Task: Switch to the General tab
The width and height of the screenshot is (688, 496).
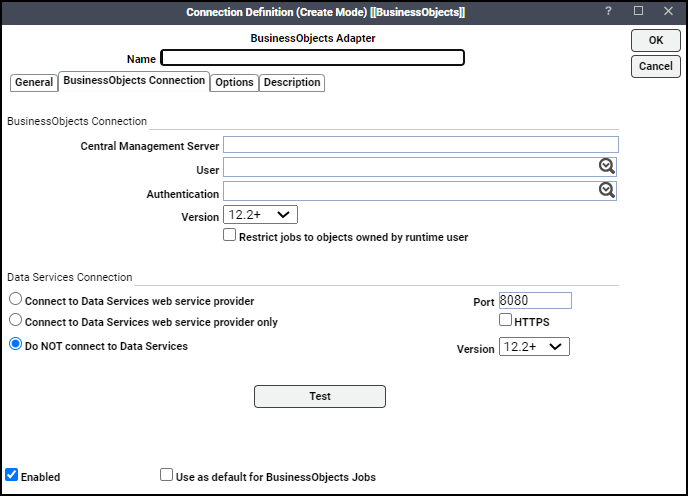Action: click(34, 83)
